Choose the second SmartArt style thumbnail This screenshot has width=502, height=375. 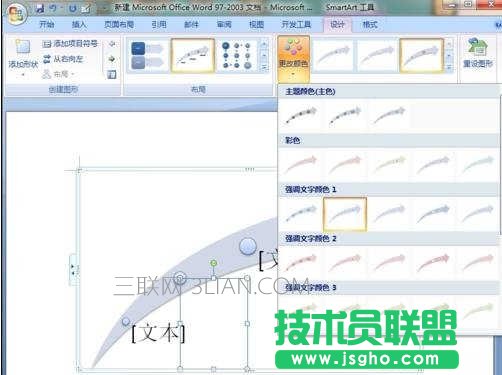click(377, 55)
